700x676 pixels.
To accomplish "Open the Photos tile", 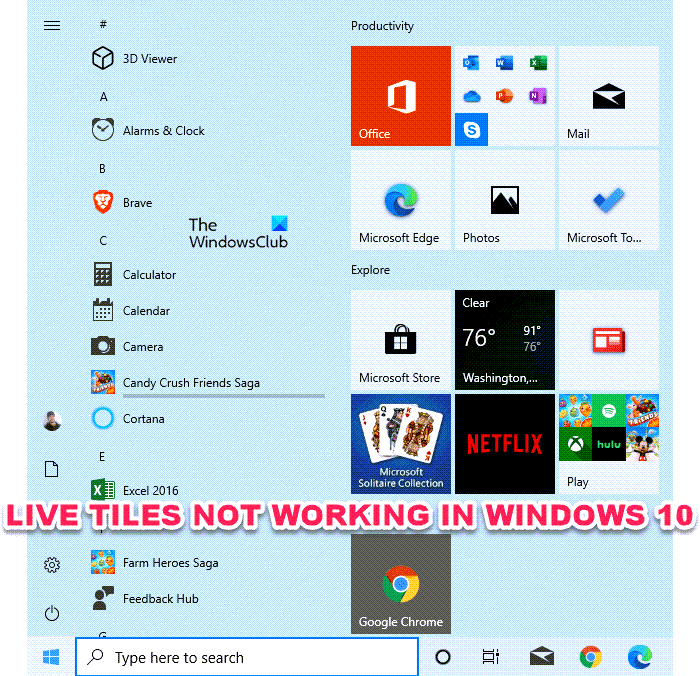I will (505, 200).
